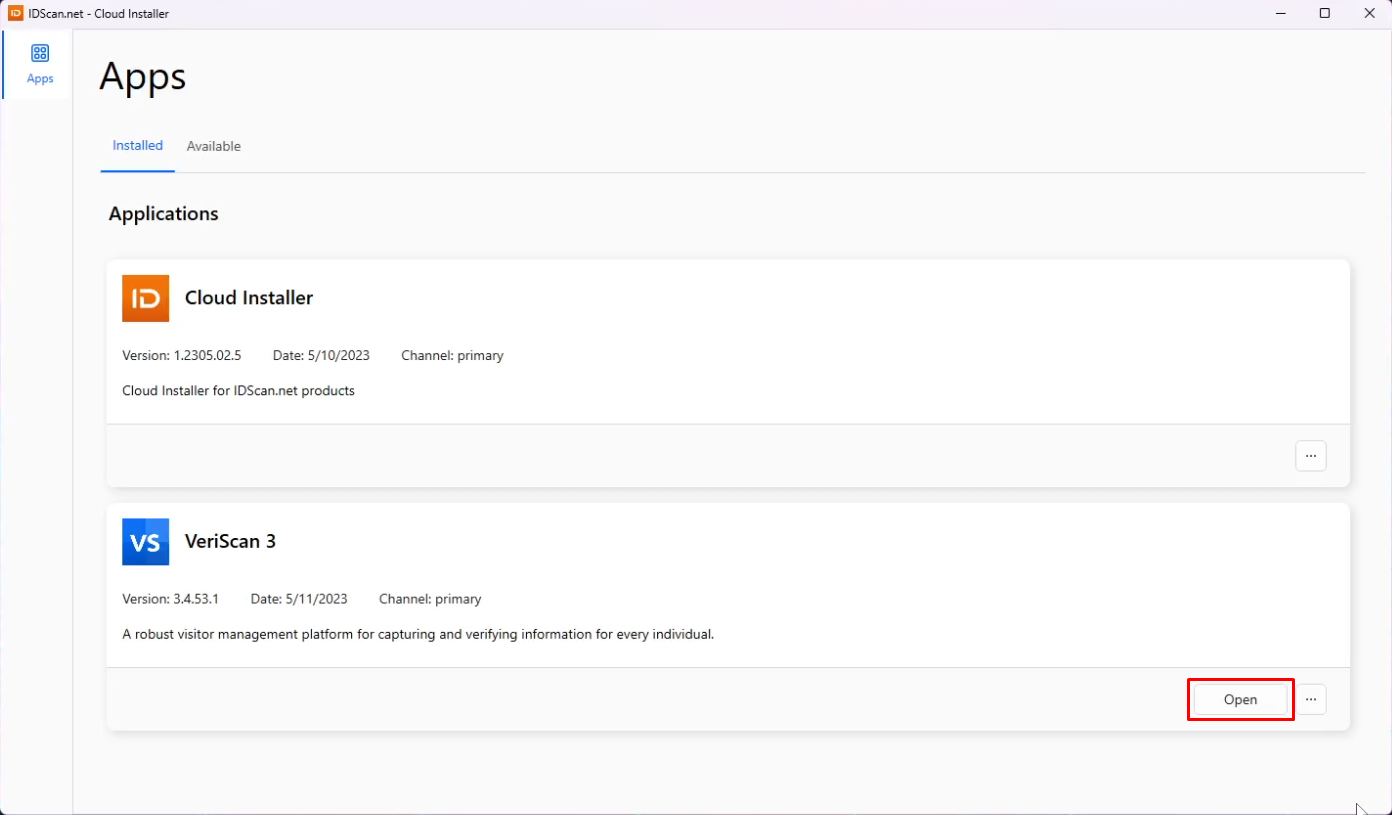This screenshot has height=815, width=1392.
Task: Switch to the Available tab
Action: (214, 146)
